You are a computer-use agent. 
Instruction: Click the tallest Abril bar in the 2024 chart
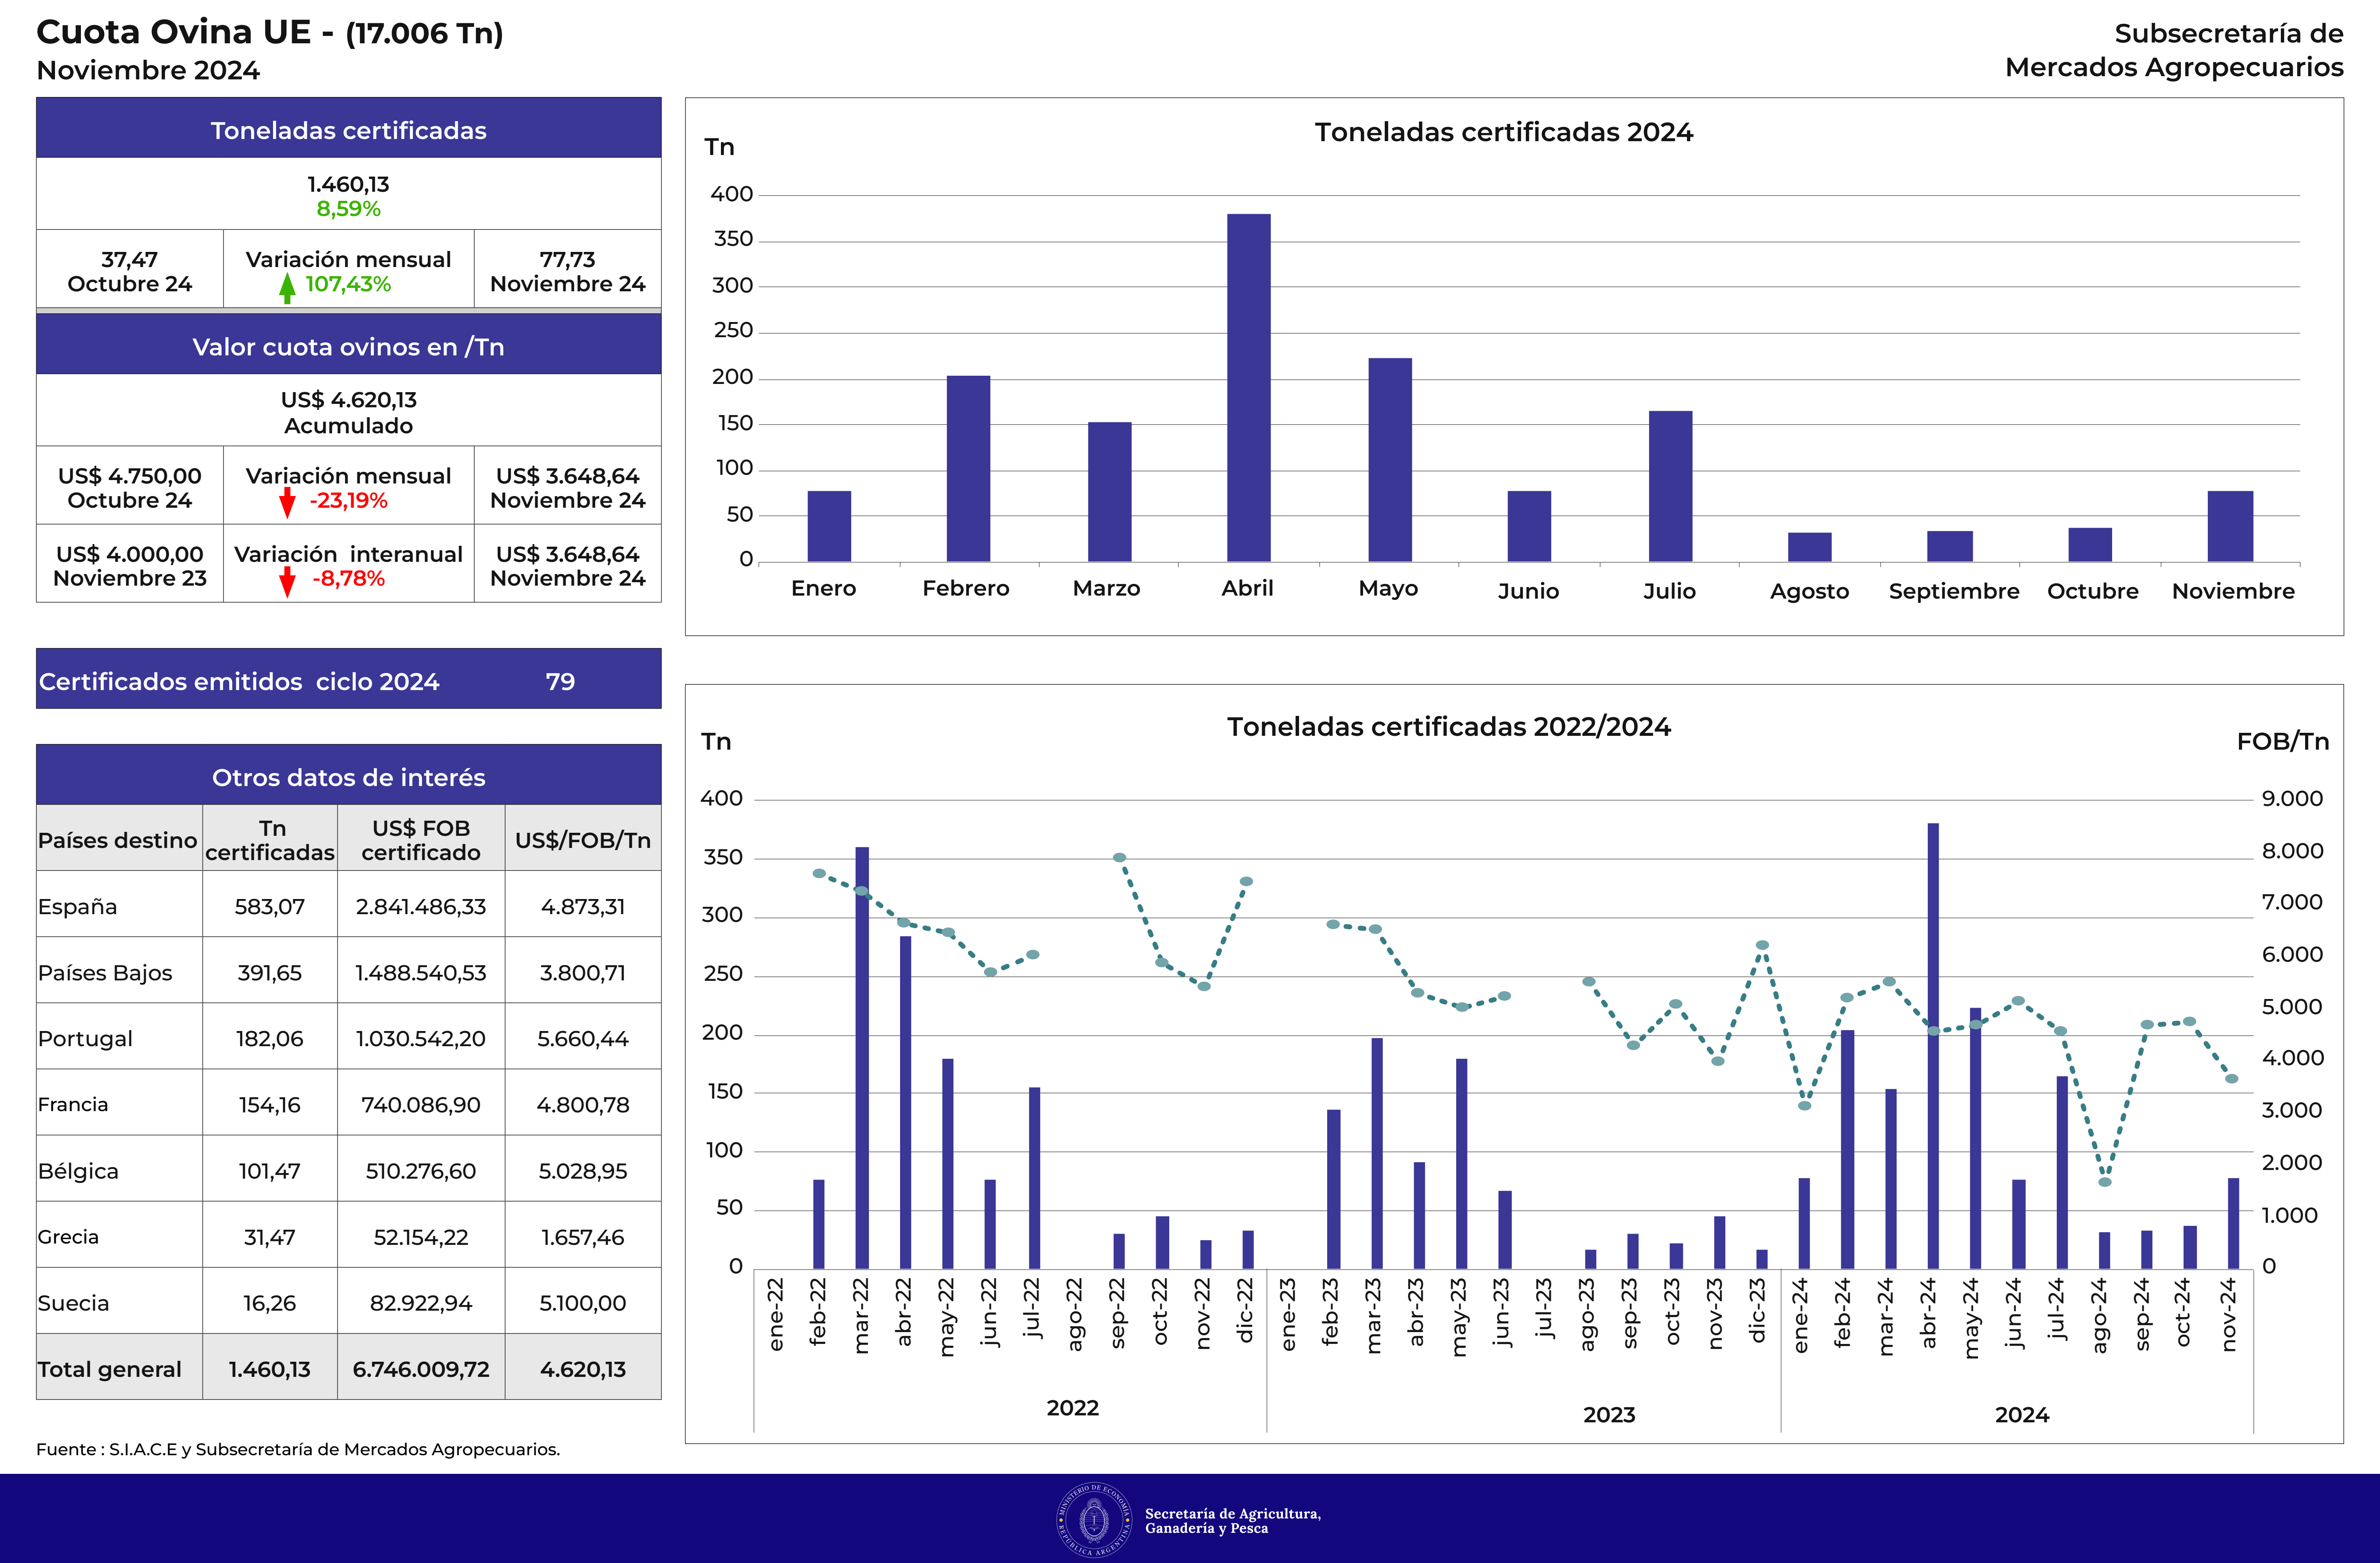point(1249,387)
